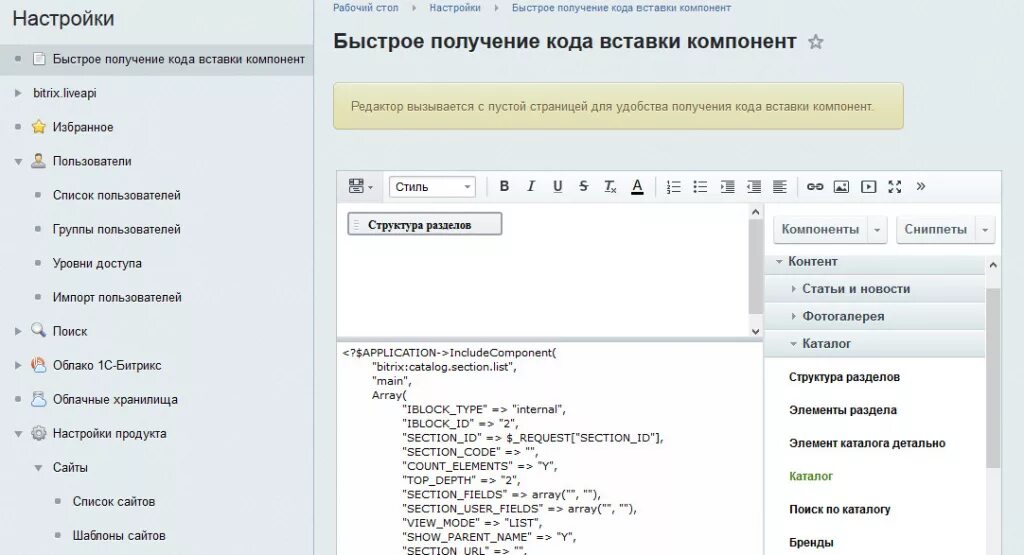1024x555 pixels.
Task: Open the Сниппеты tab dropdown arrow
Action: tap(985, 230)
